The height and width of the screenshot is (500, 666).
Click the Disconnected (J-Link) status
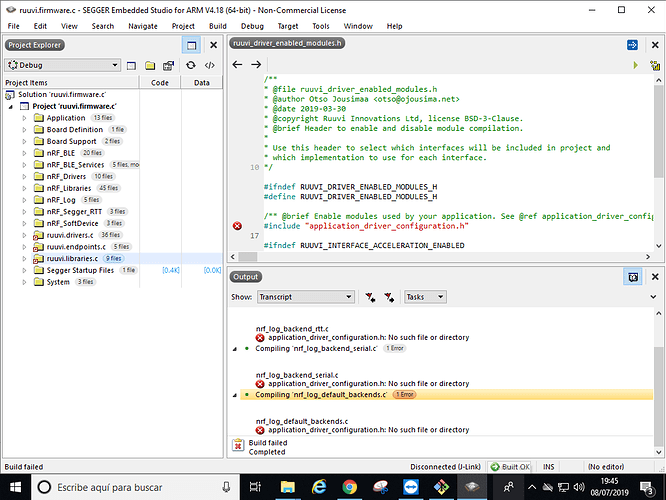445,466
